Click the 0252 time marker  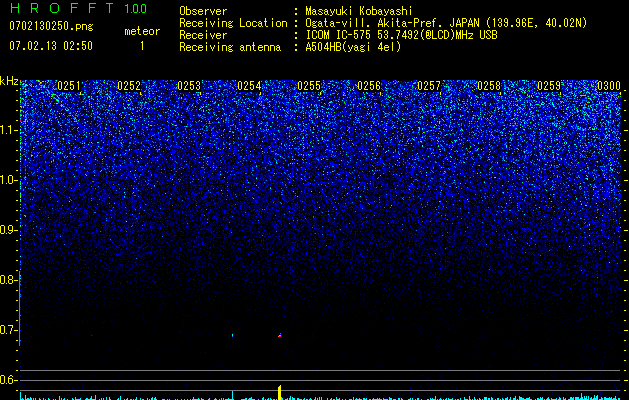[129, 86]
